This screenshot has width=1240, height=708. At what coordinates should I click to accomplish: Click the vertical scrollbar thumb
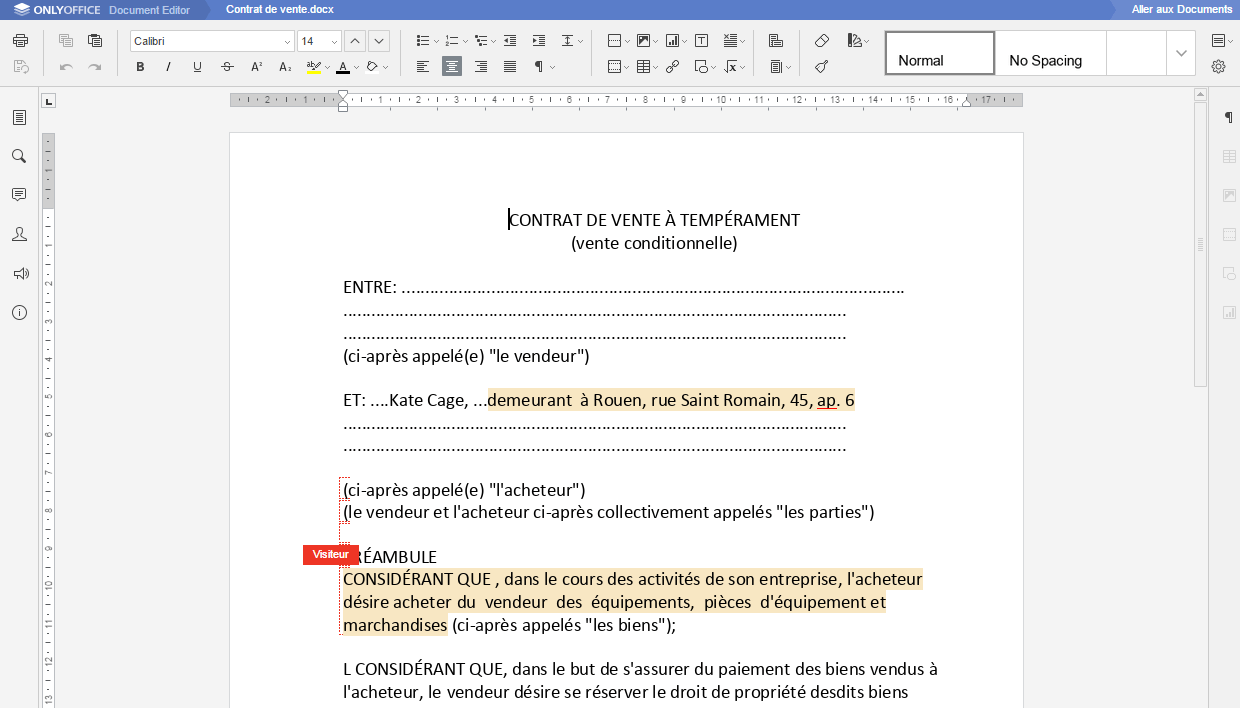[1201, 243]
